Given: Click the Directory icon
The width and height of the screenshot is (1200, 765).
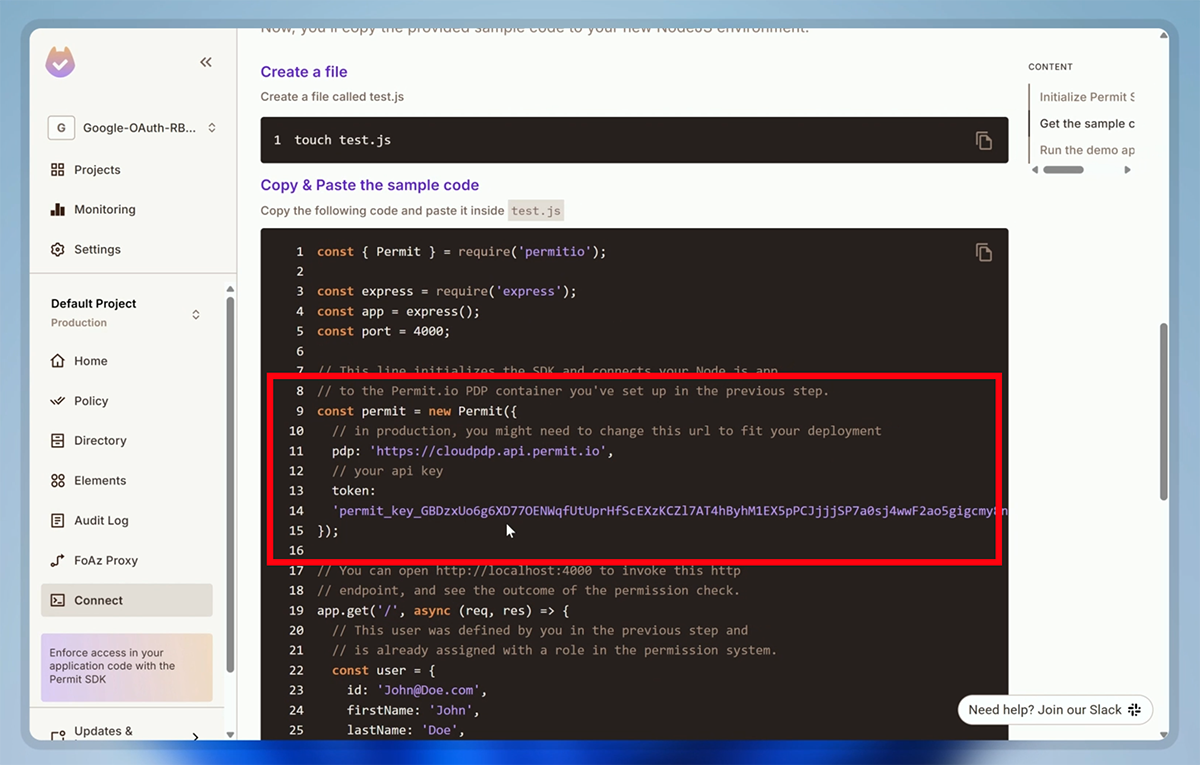Looking at the screenshot, I should pyautogui.click(x=58, y=441).
